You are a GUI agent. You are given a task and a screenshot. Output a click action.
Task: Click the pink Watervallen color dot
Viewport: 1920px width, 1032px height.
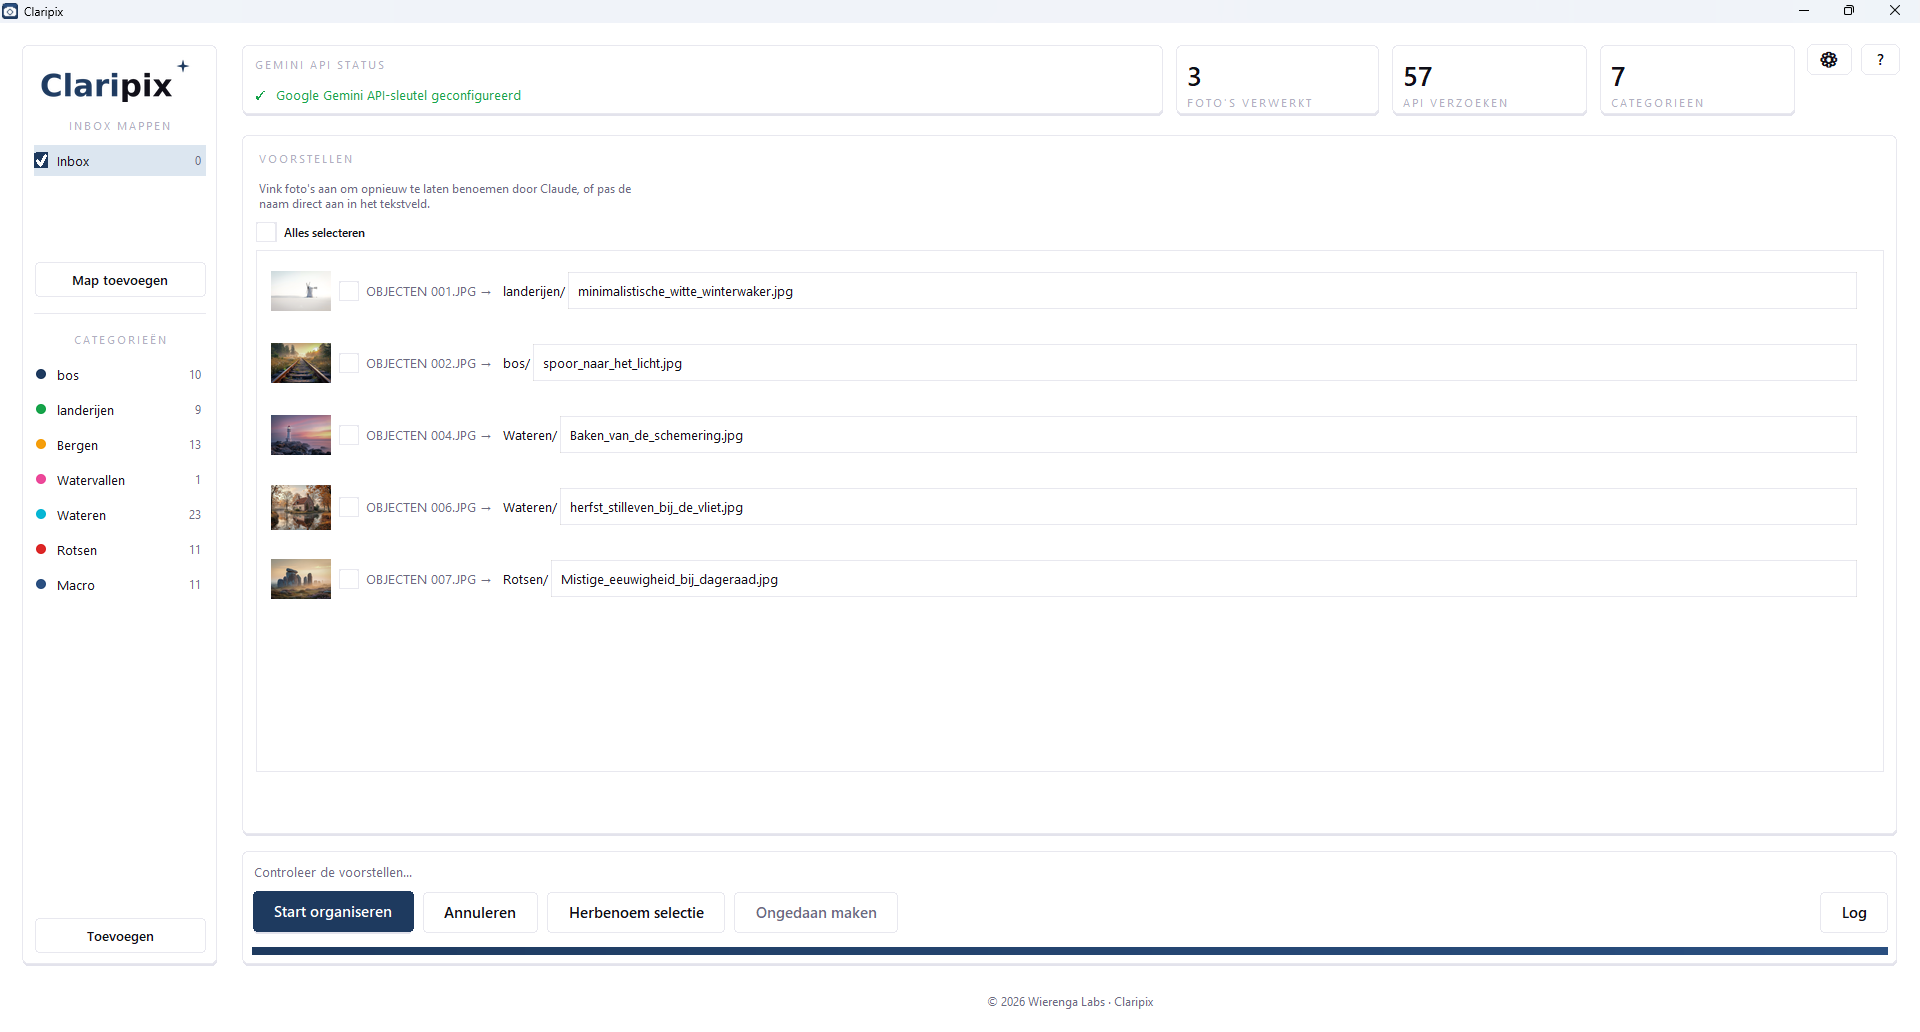(x=41, y=479)
